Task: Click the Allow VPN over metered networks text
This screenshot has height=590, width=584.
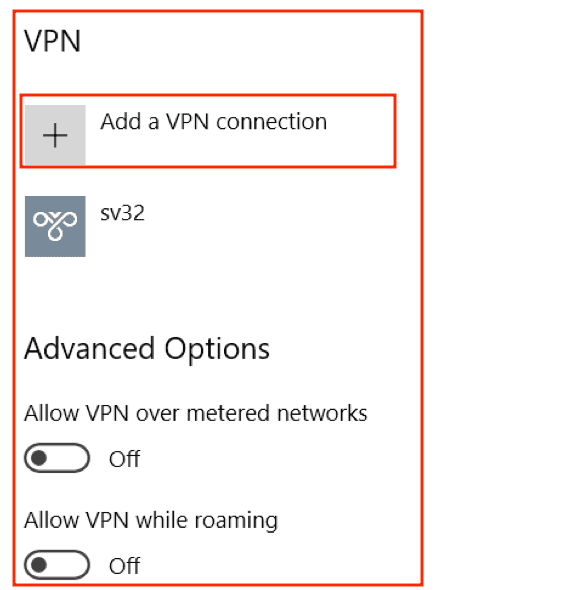Action: (196, 413)
